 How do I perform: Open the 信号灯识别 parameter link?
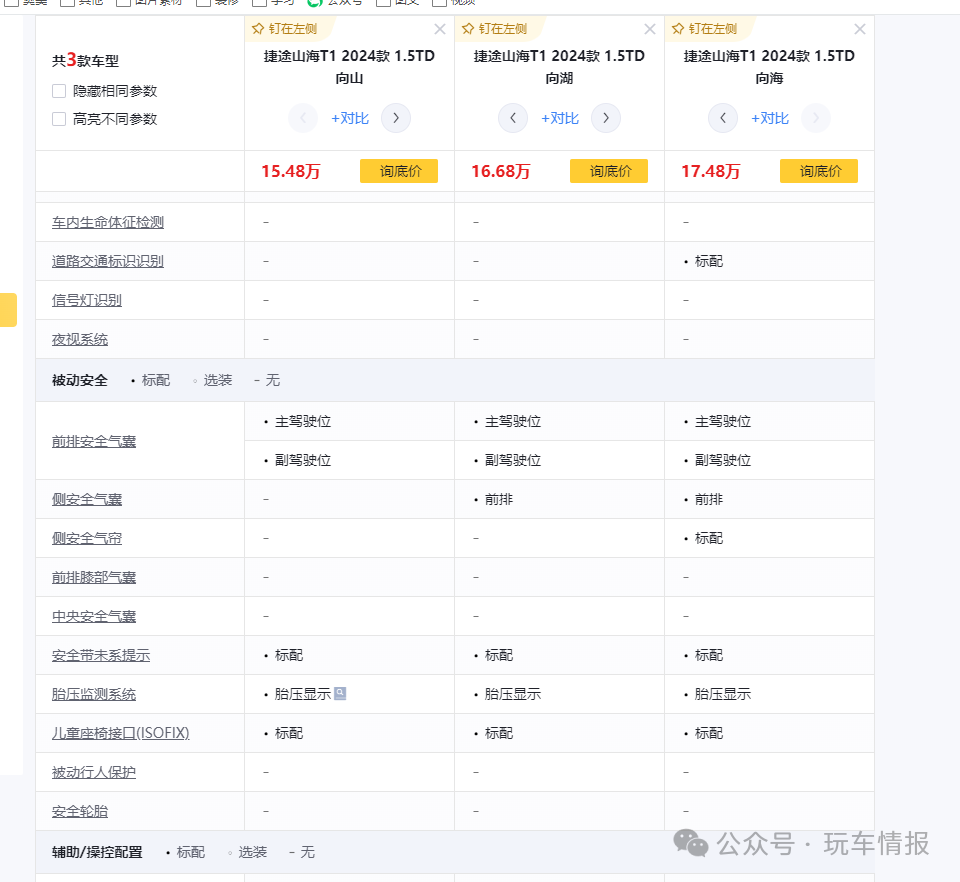pos(87,300)
